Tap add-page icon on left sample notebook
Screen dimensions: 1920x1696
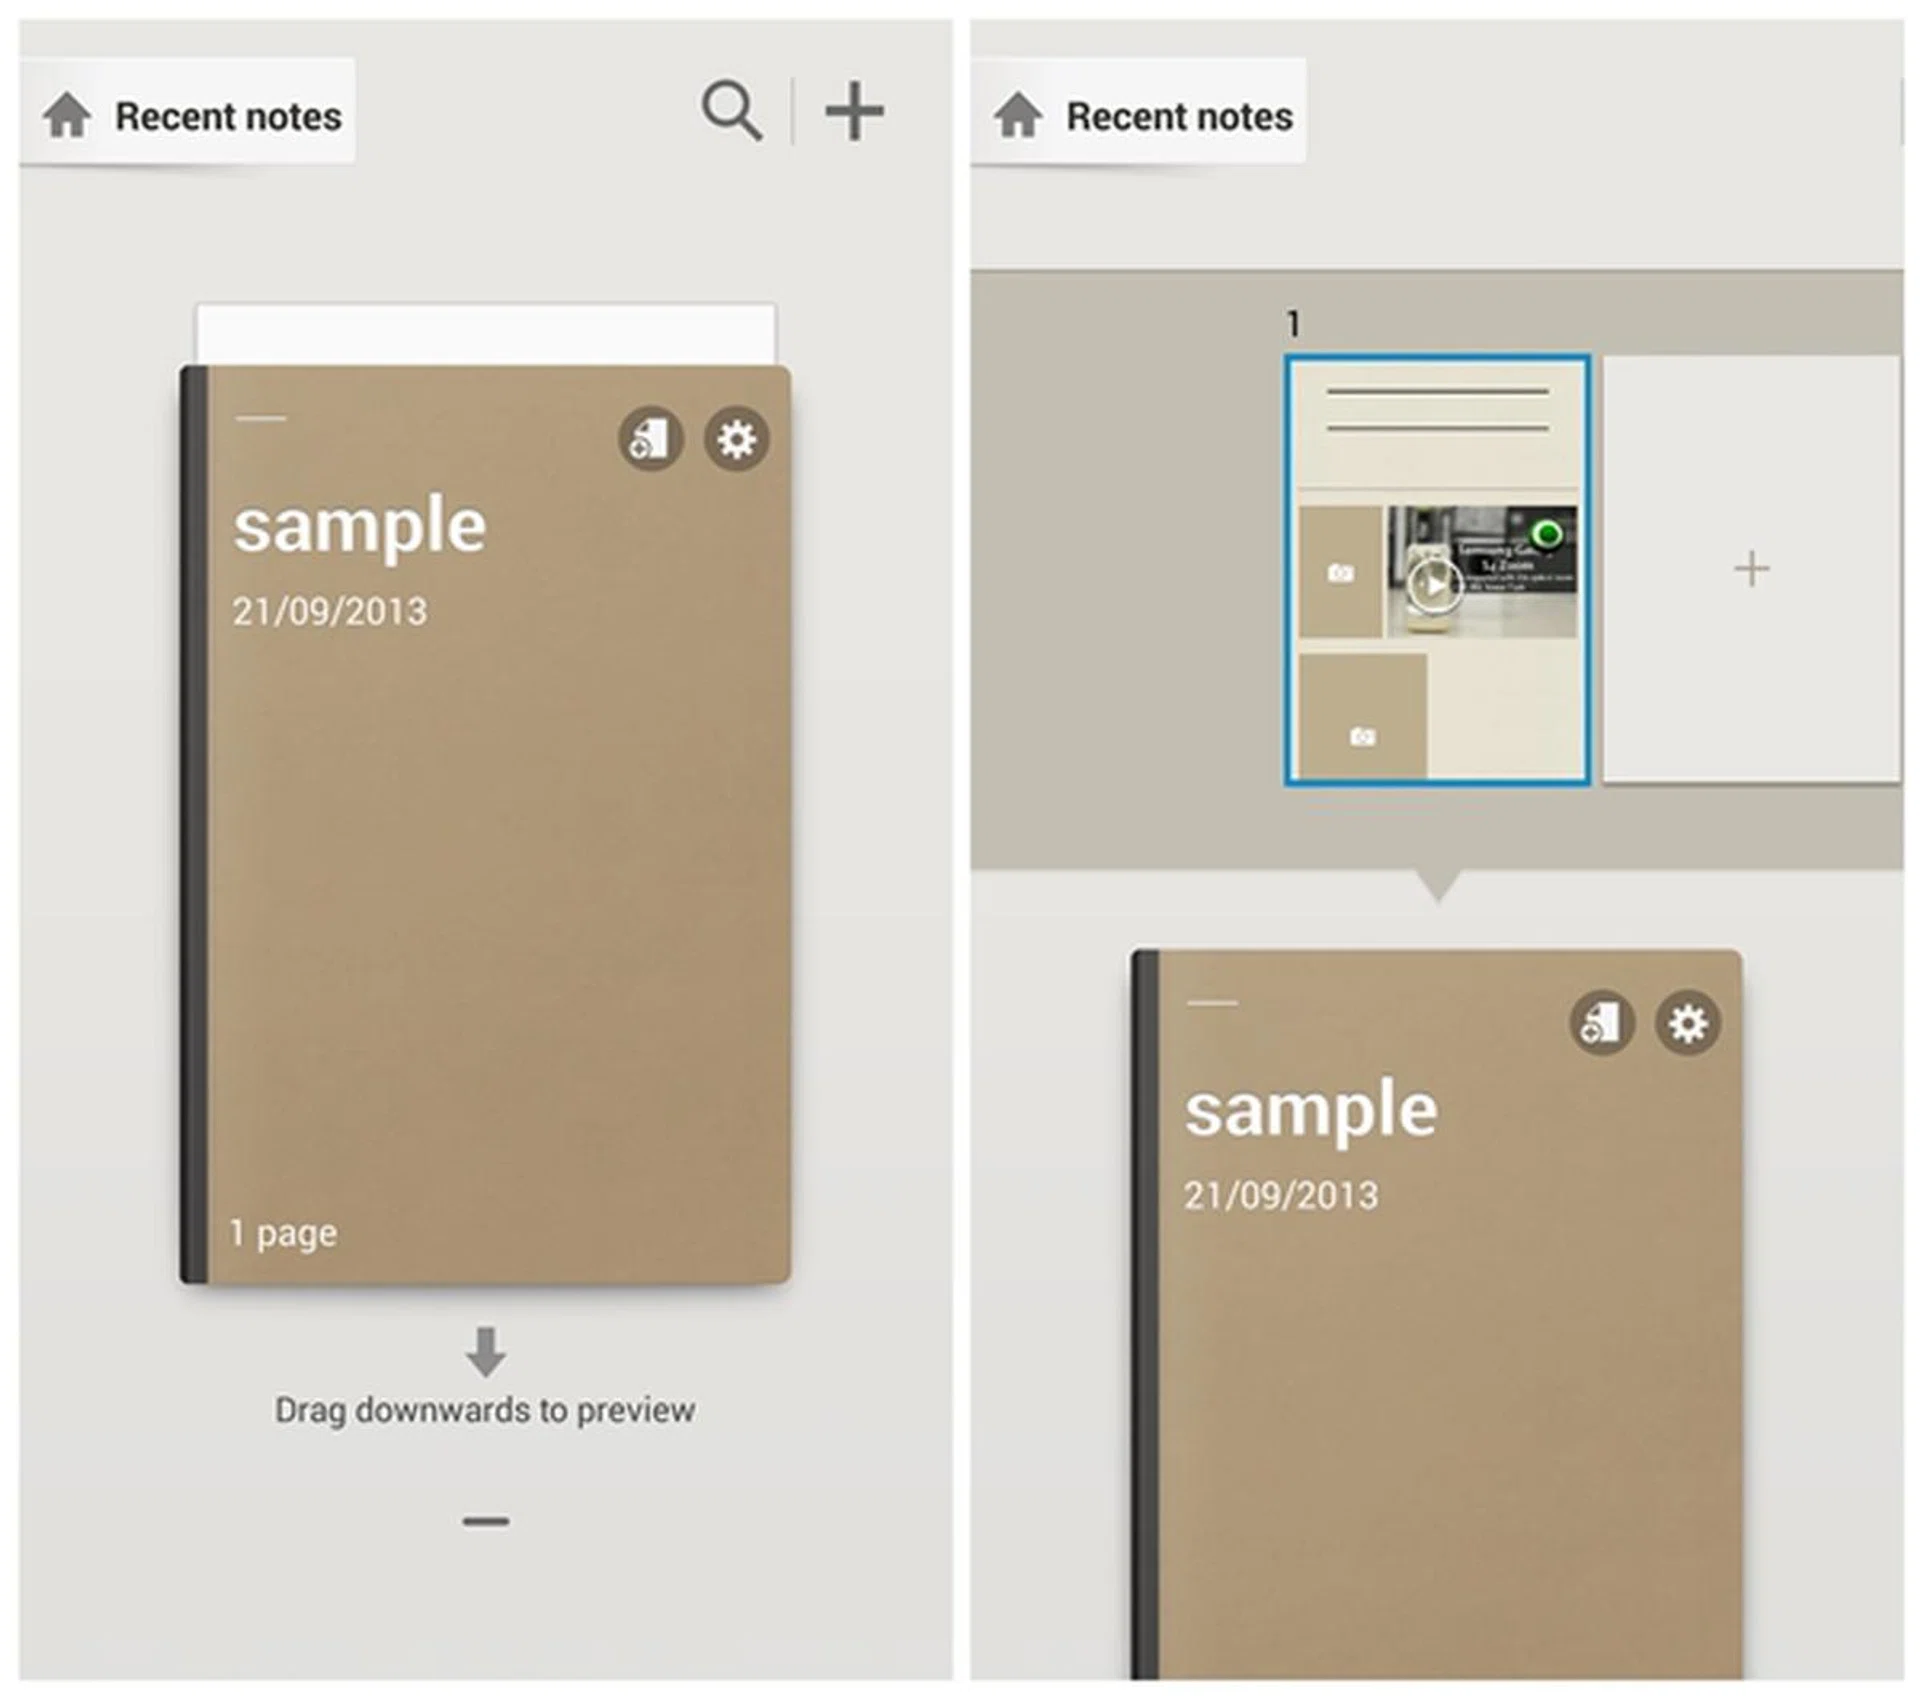[651, 439]
